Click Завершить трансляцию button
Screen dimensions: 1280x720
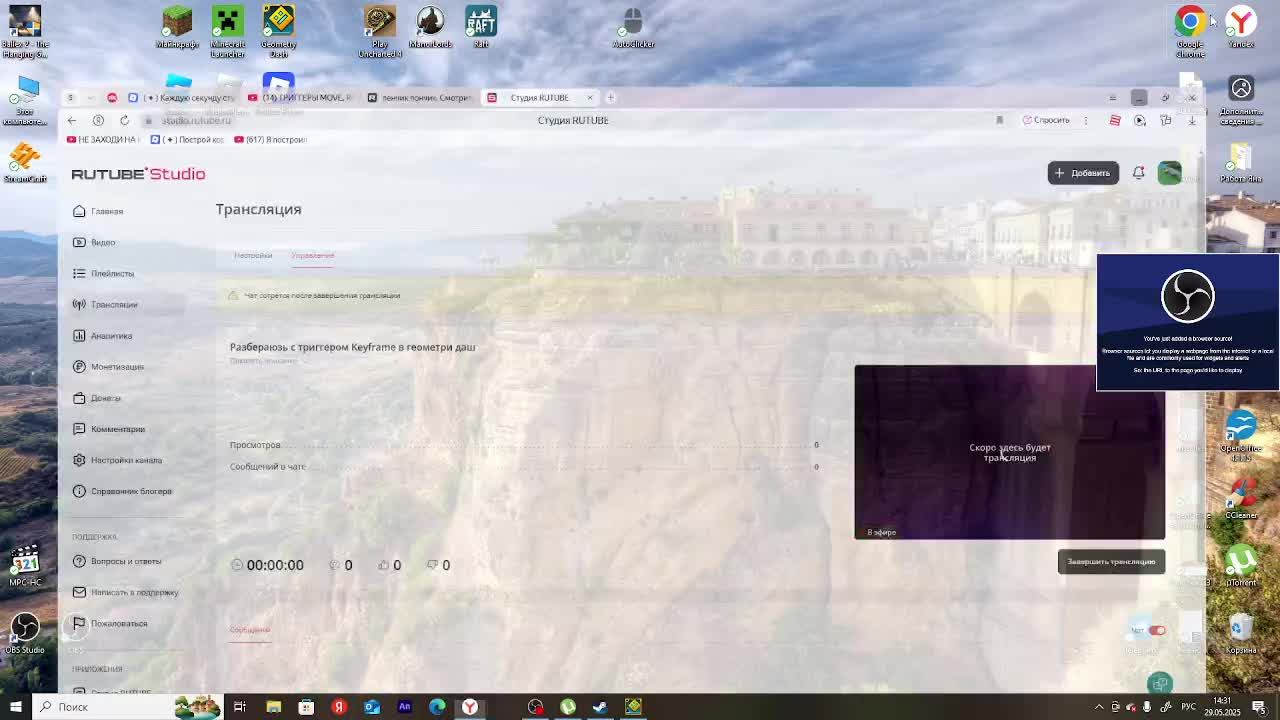pyautogui.click(x=1111, y=561)
